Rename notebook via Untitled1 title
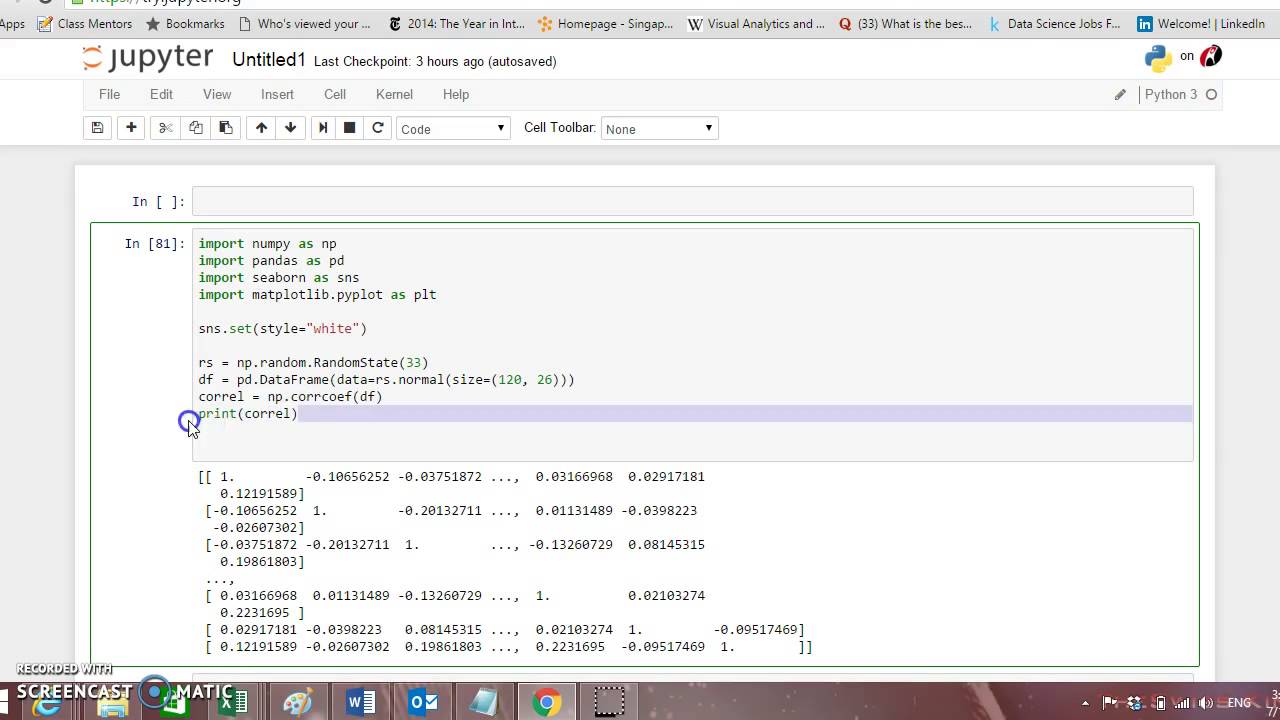 269,60
